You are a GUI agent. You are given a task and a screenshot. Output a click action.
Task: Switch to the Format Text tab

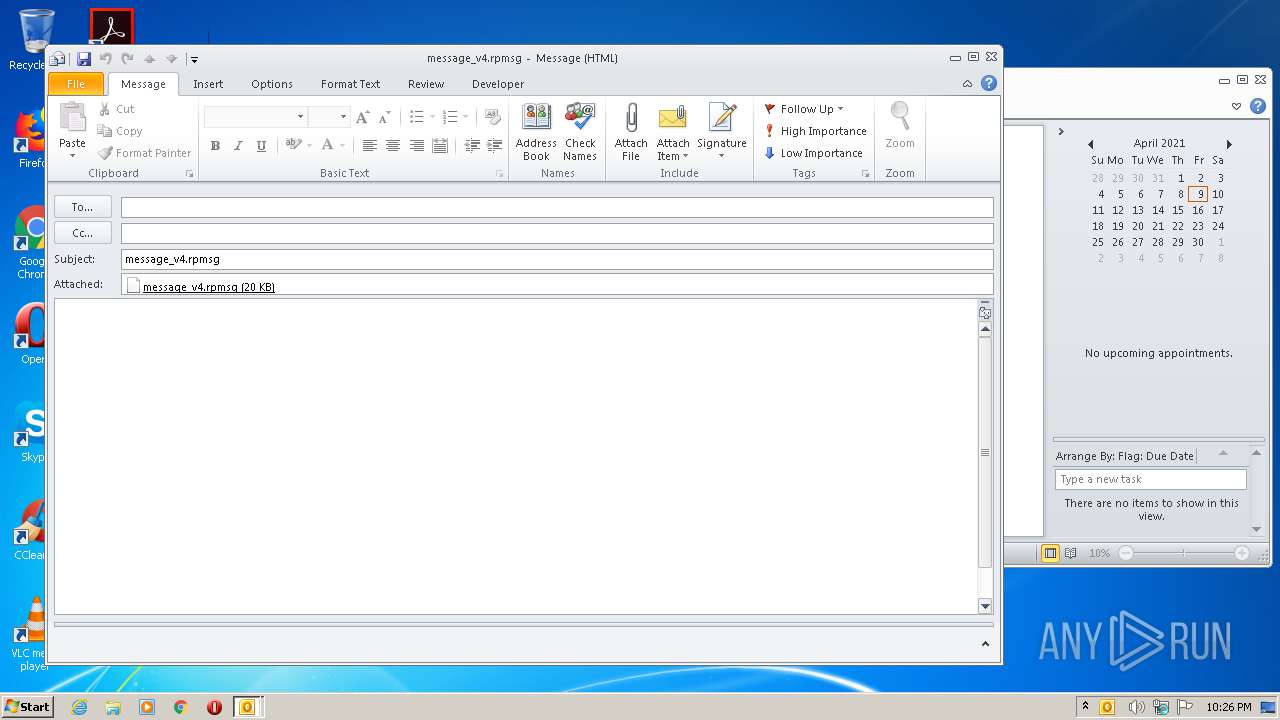pyautogui.click(x=350, y=84)
